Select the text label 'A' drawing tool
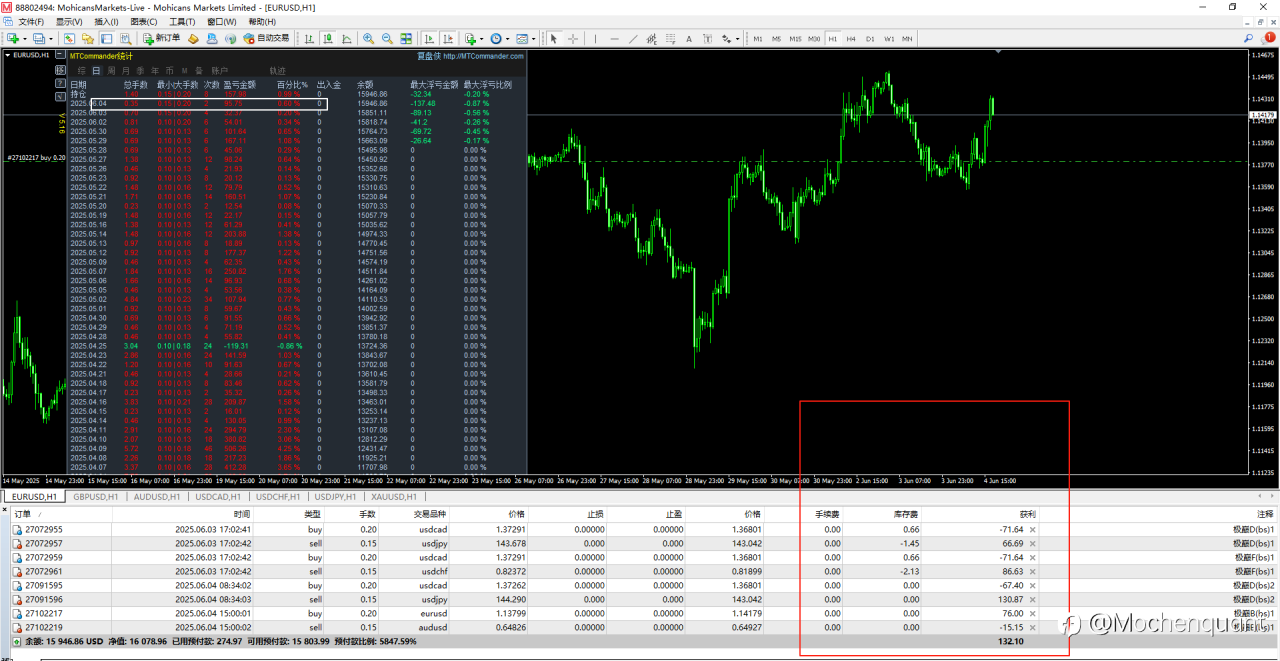The width and height of the screenshot is (1280, 661). click(x=688, y=38)
